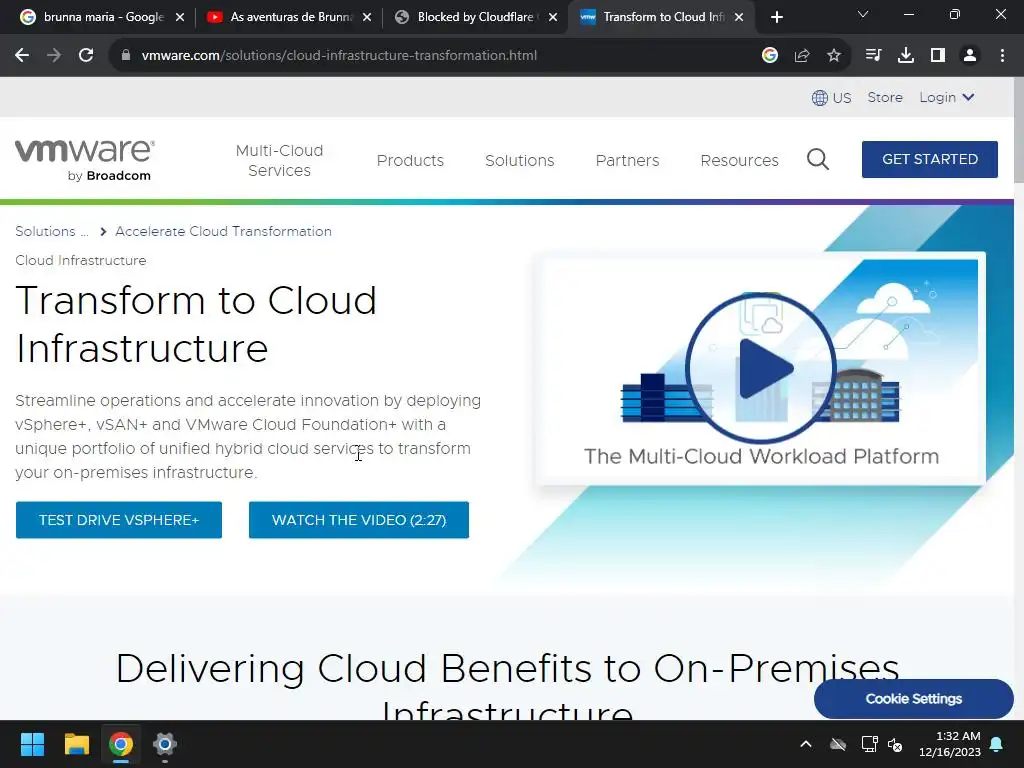Open the Partners menu
This screenshot has height=768, width=1024.
pyautogui.click(x=628, y=161)
